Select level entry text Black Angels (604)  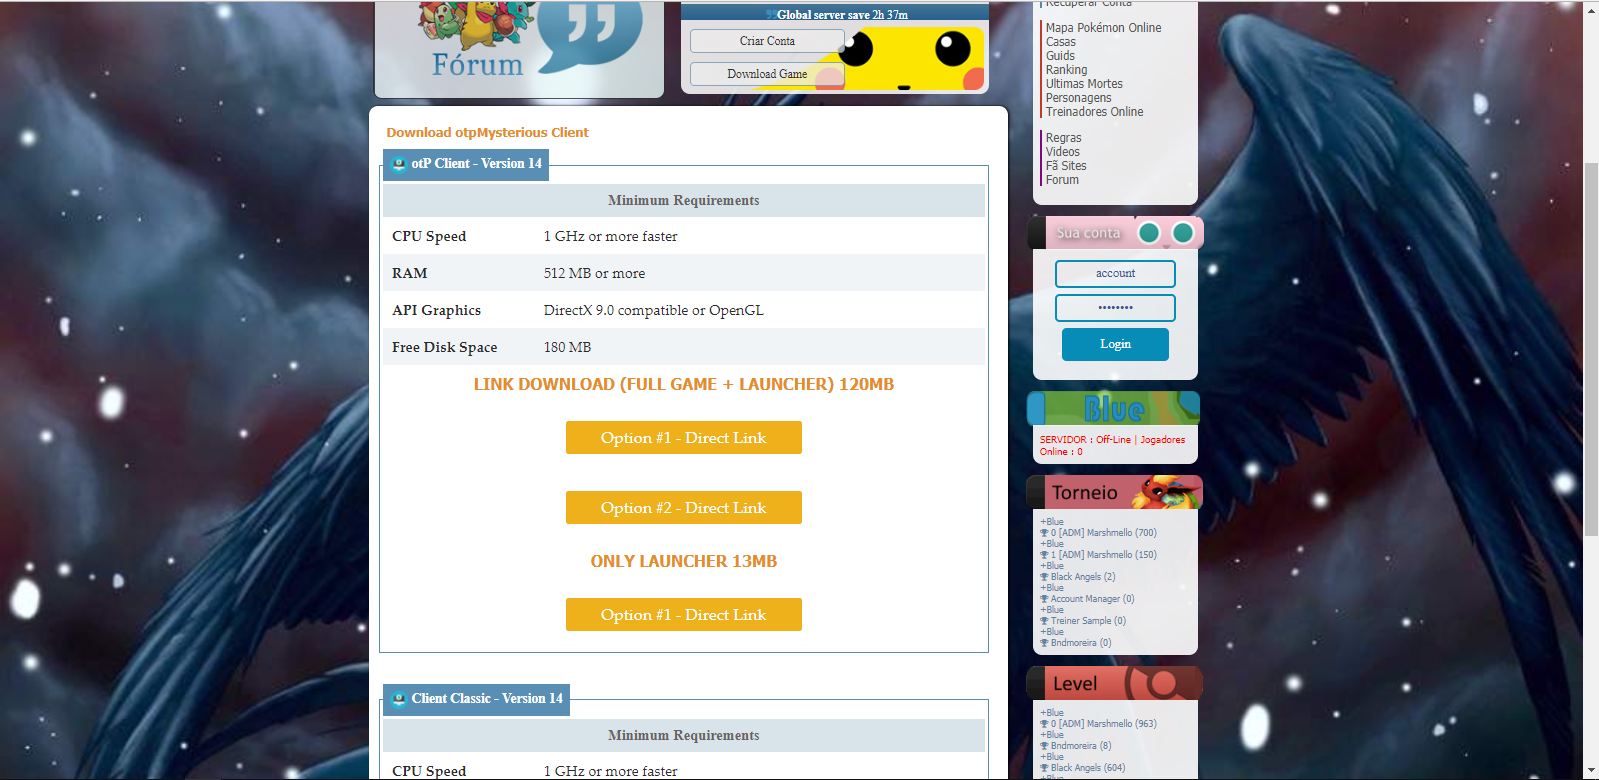(1088, 768)
